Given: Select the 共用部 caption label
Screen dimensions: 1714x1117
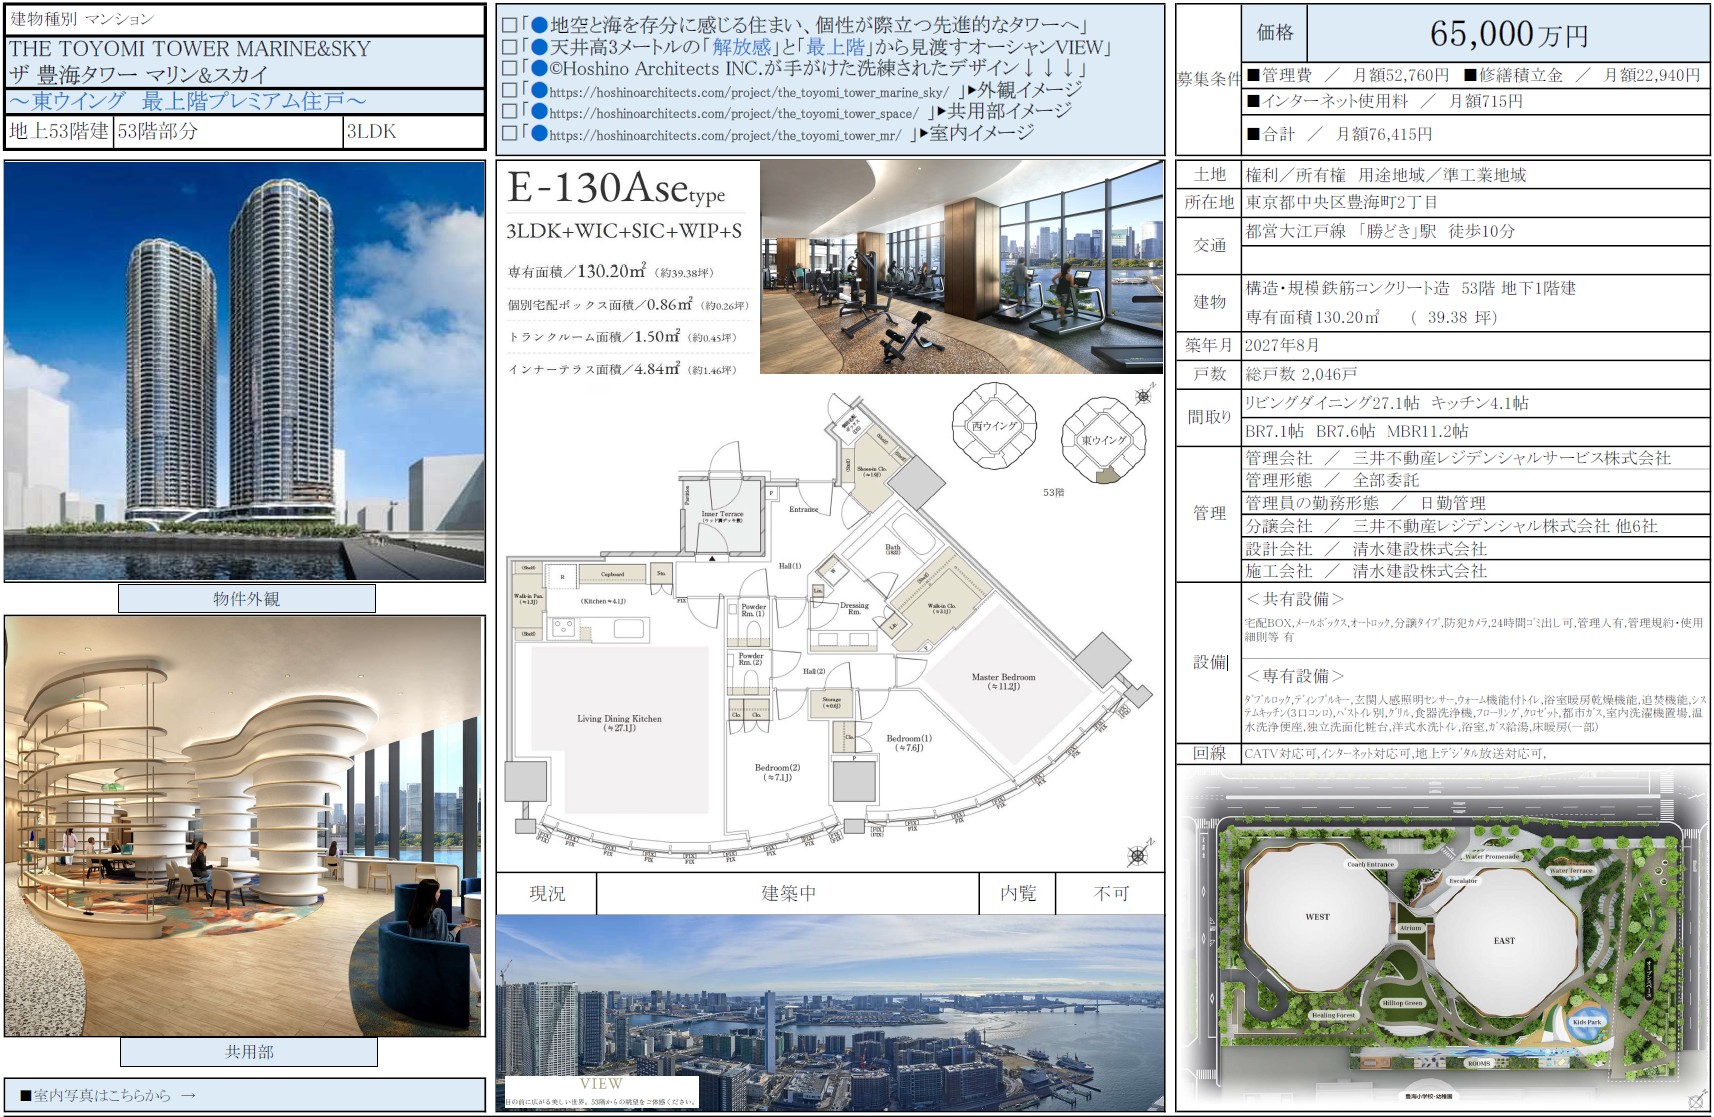Looking at the screenshot, I should coord(249,1051).
